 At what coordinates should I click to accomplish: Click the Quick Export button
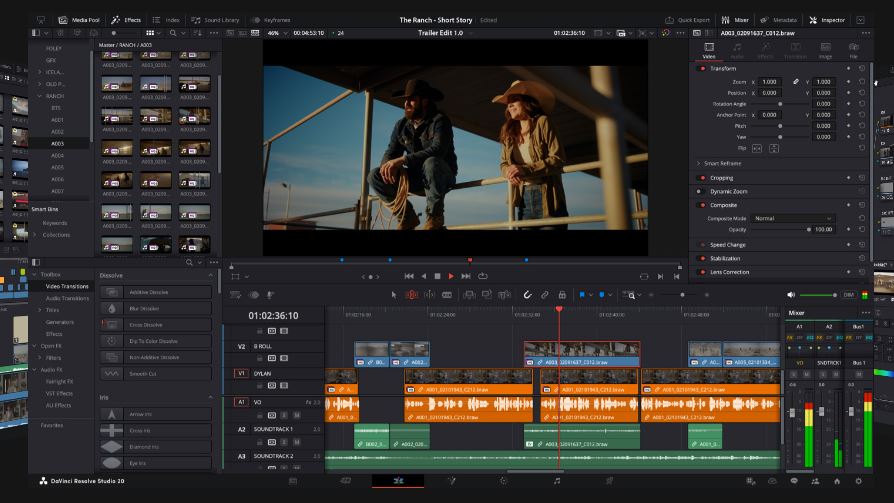tap(690, 19)
